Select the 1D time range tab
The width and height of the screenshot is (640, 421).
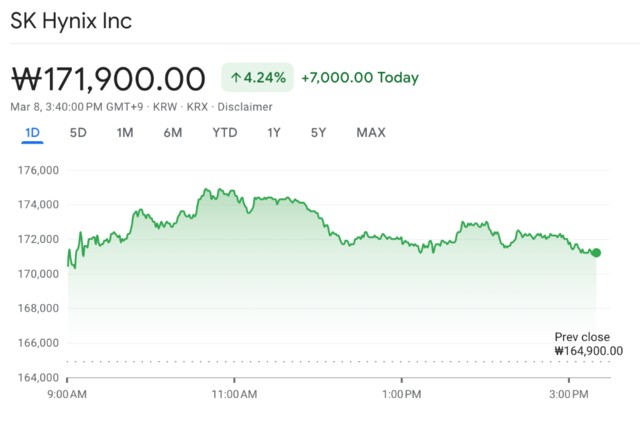[x=31, y=133]
